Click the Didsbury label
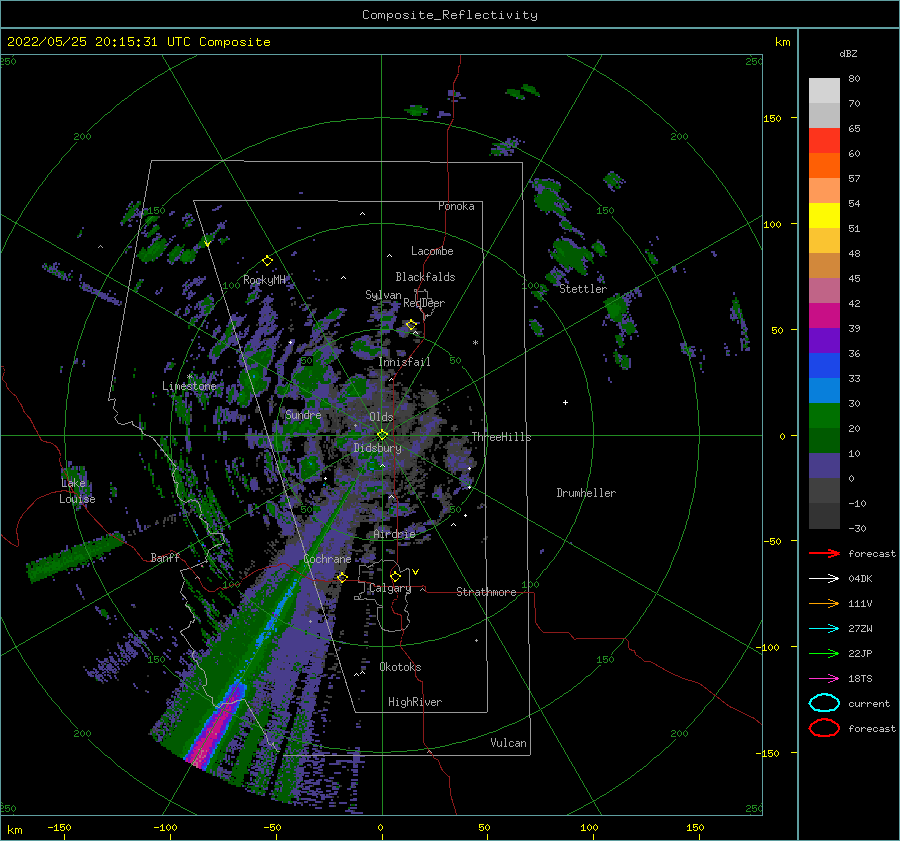This screenshot has height=841, width=900. click(377, 448)
